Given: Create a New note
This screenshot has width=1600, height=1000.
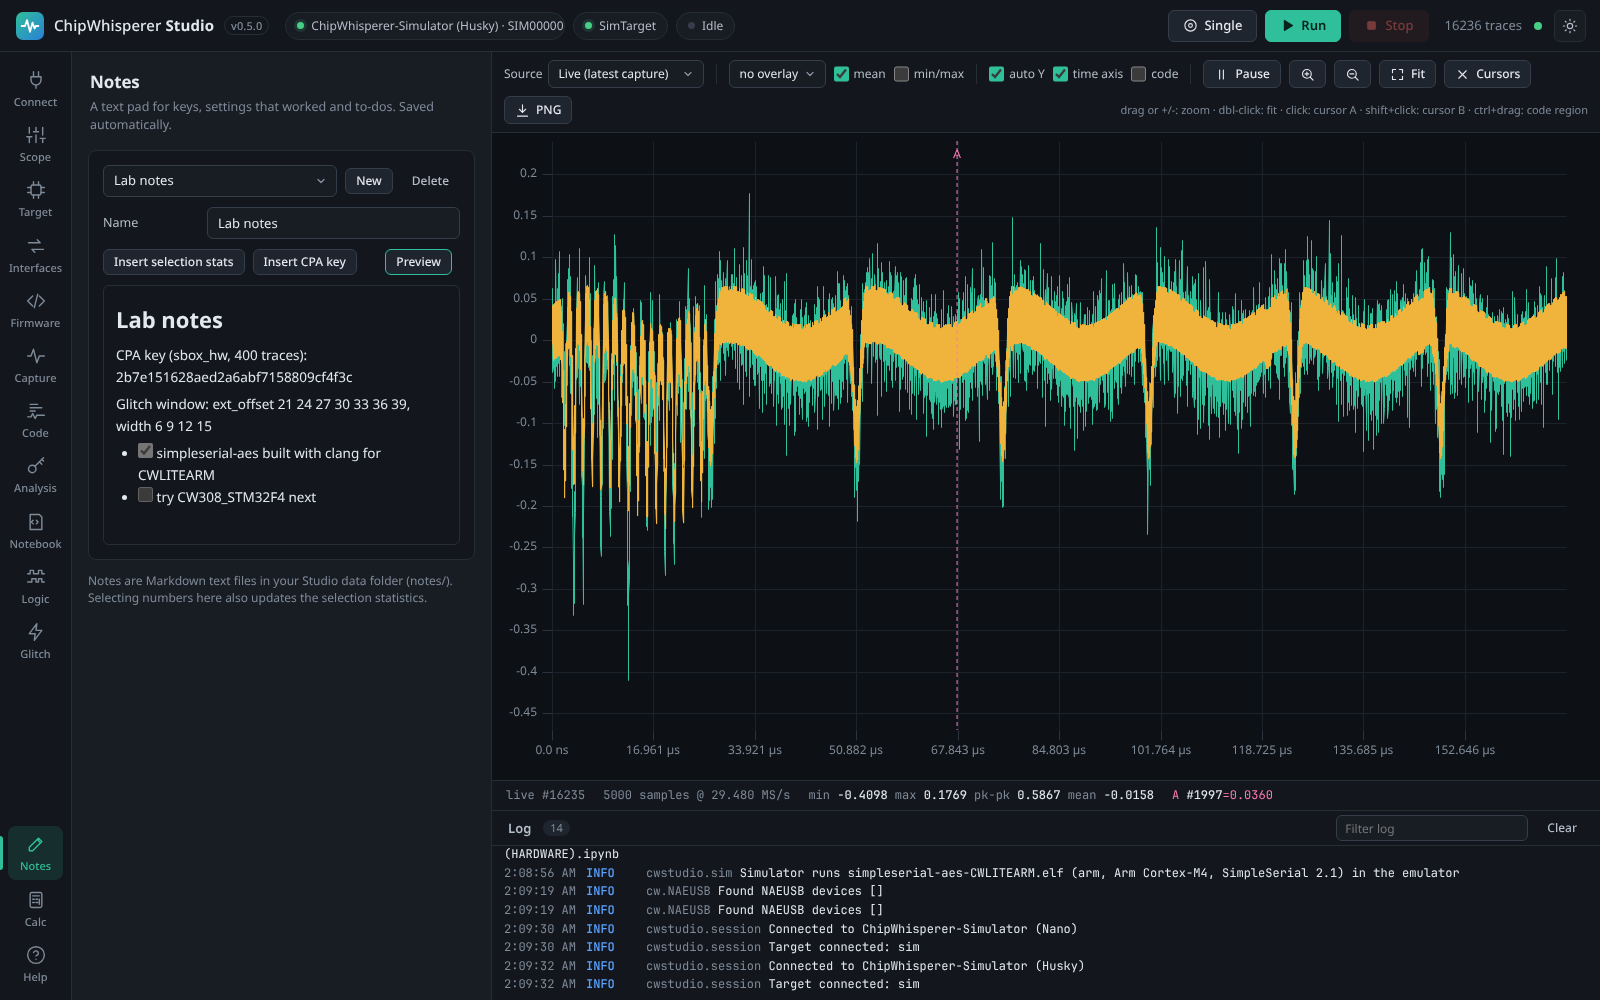Looking at the screenshot, I should coord(369,181).
